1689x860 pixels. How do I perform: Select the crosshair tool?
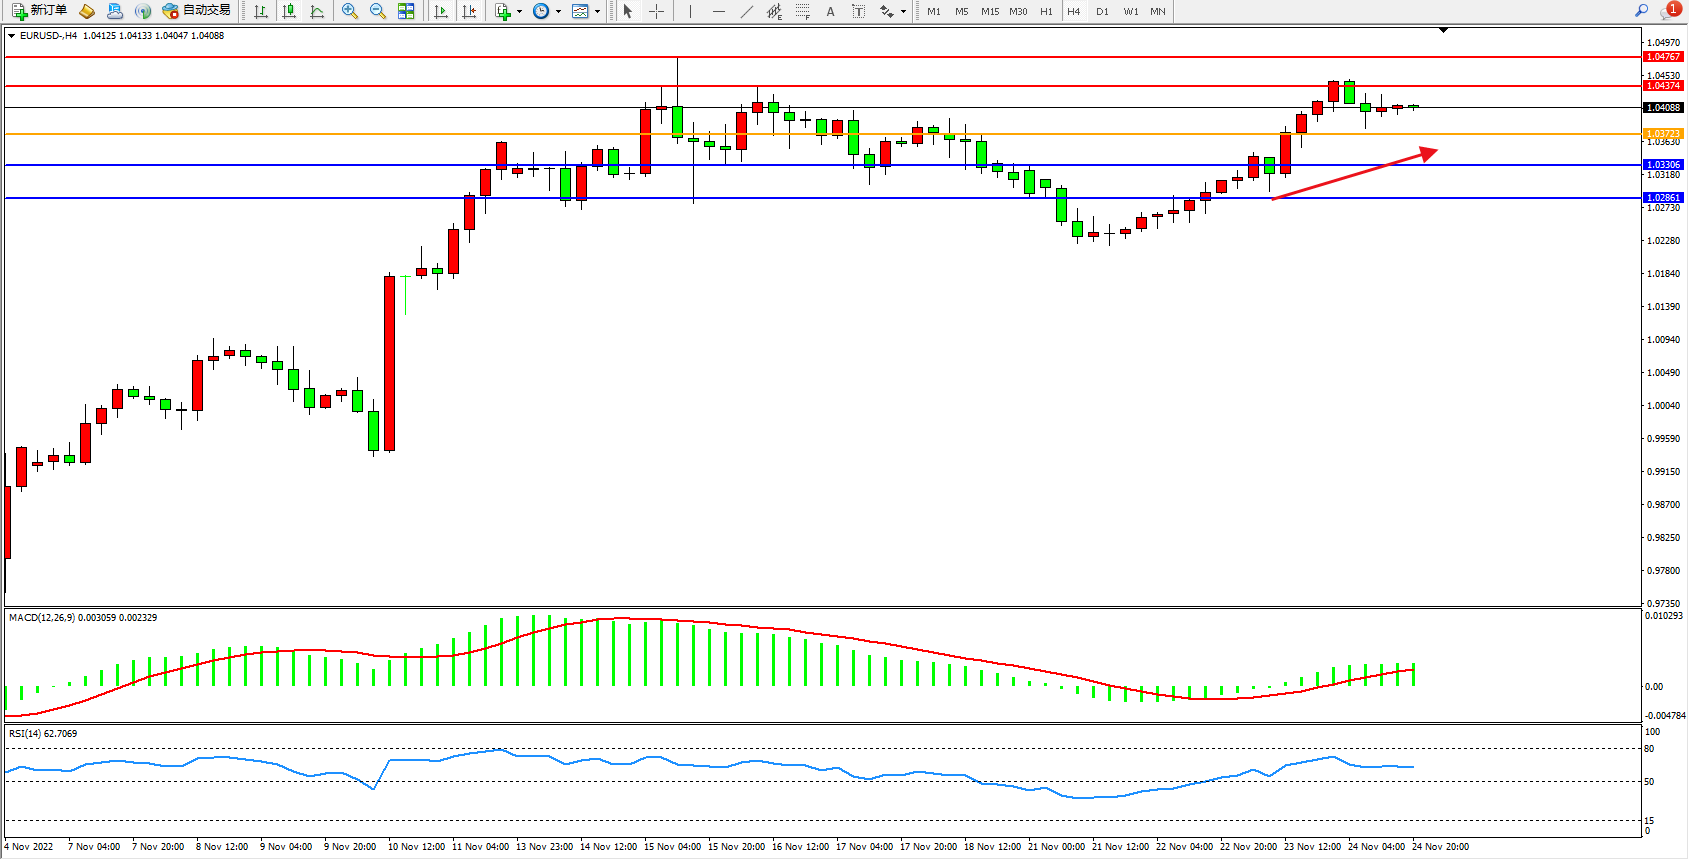(x=656, y=11)
